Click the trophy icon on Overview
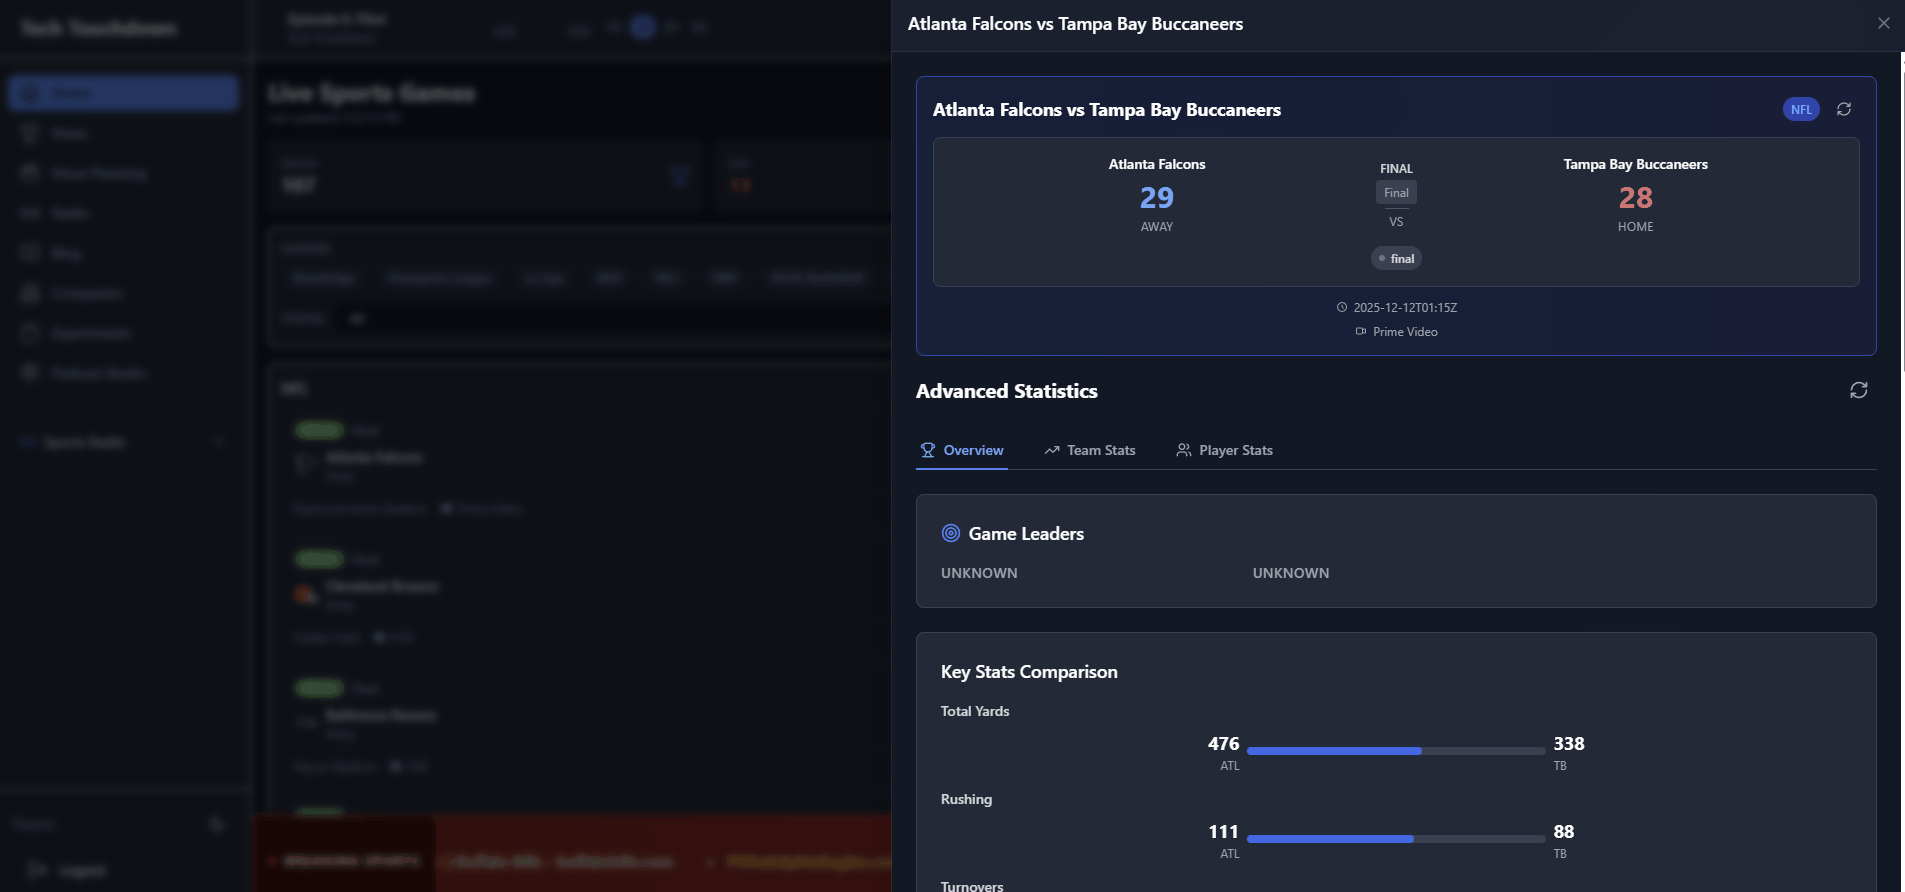The width and height of the screenshot is (1905, 892). click(927, 451)
